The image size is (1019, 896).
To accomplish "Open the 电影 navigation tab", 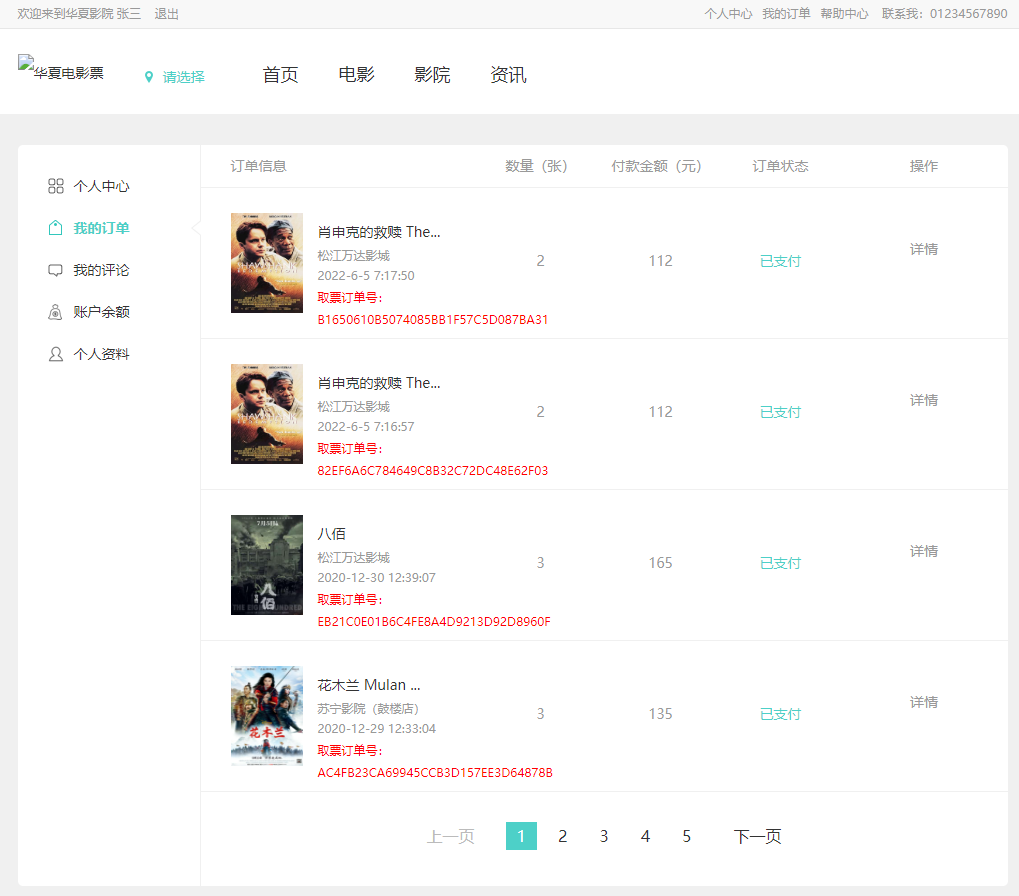I will [356, 75].
